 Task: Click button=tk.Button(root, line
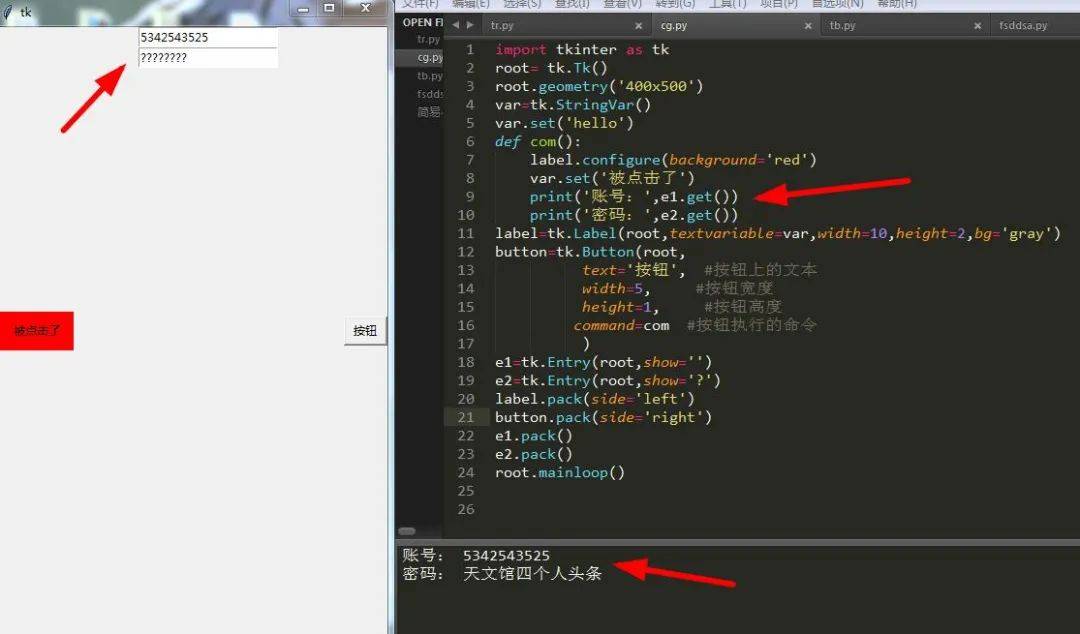(590, 252)
